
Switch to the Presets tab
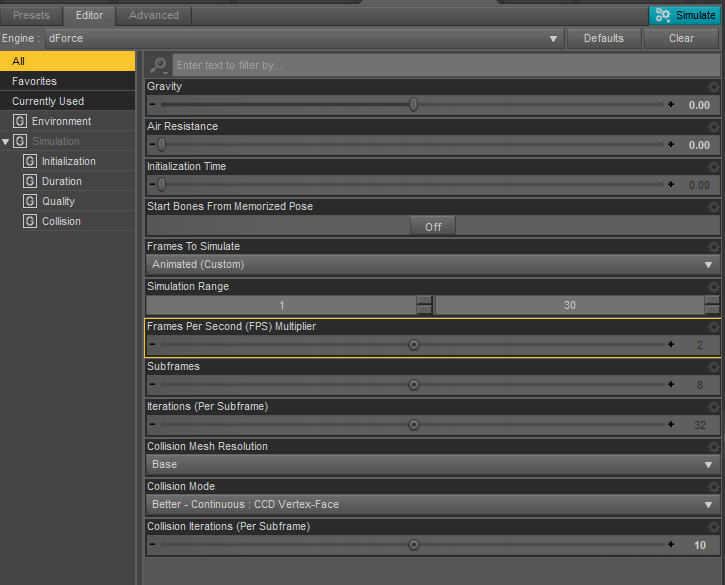tap(31, 16)
